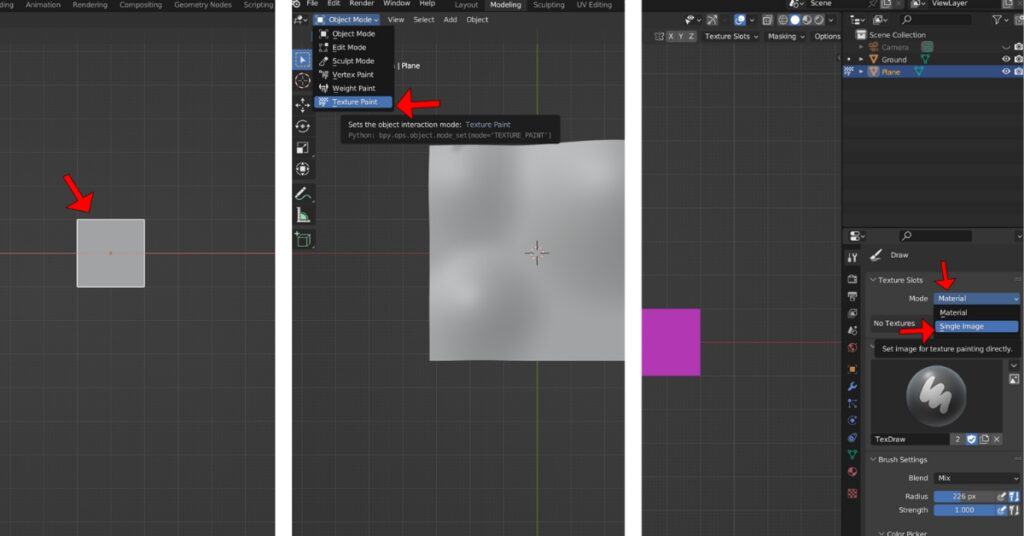
Task: Open the Scene properties tab
Action: pyautogui.click(x=852, y=330)
